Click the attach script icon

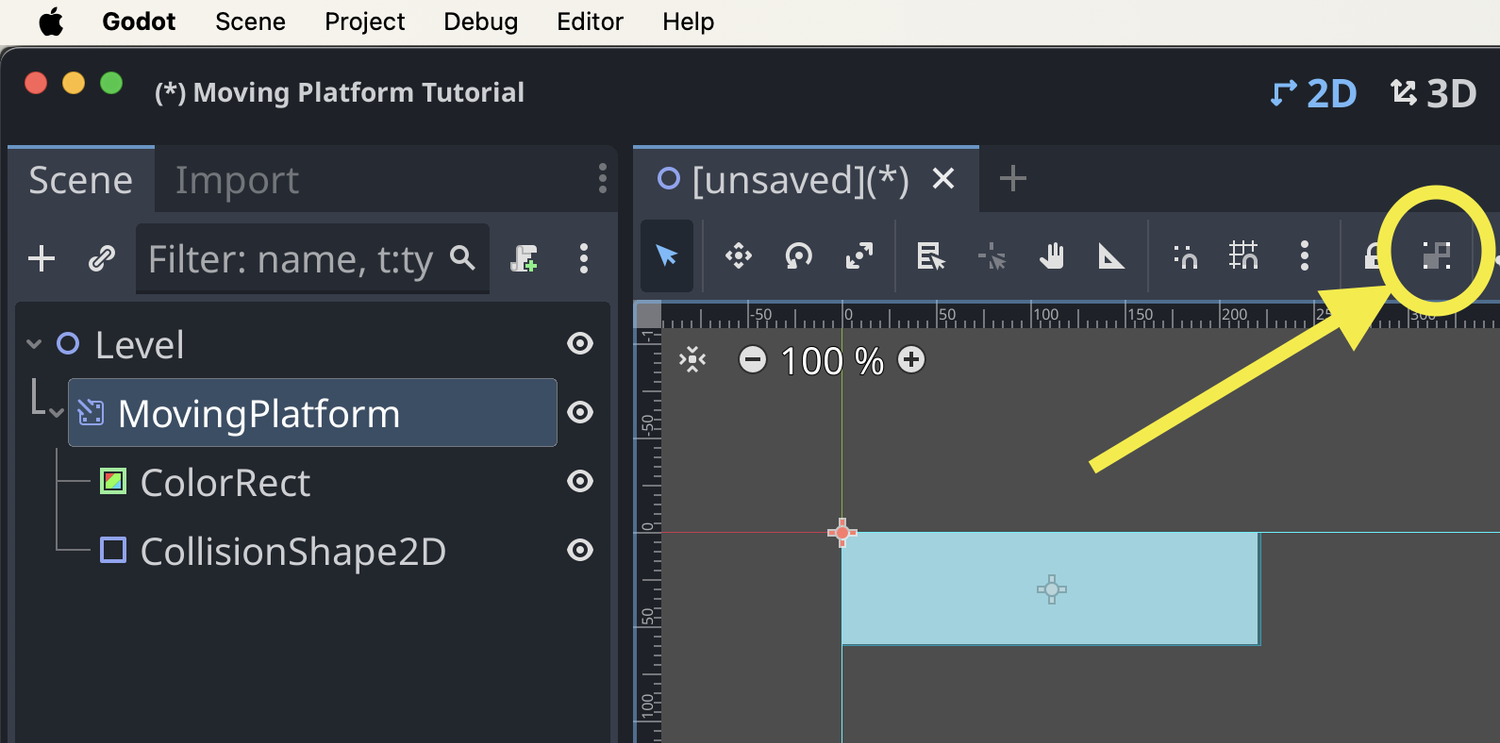point(524,259)
